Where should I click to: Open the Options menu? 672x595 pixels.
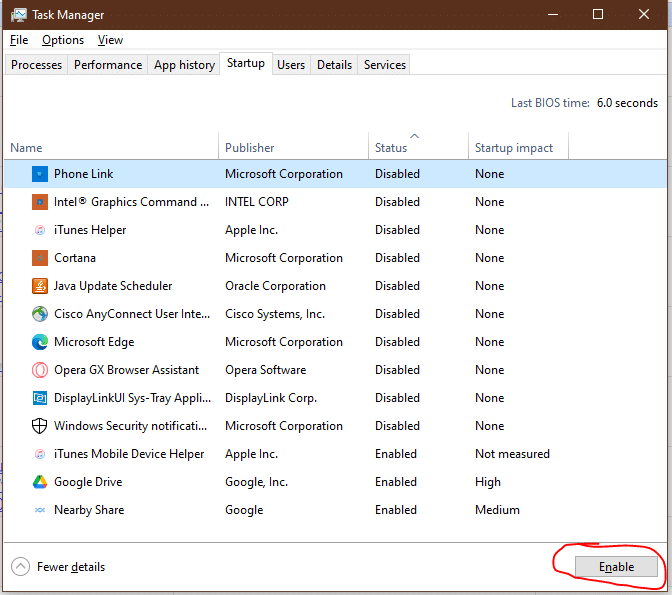pos(63,40)
